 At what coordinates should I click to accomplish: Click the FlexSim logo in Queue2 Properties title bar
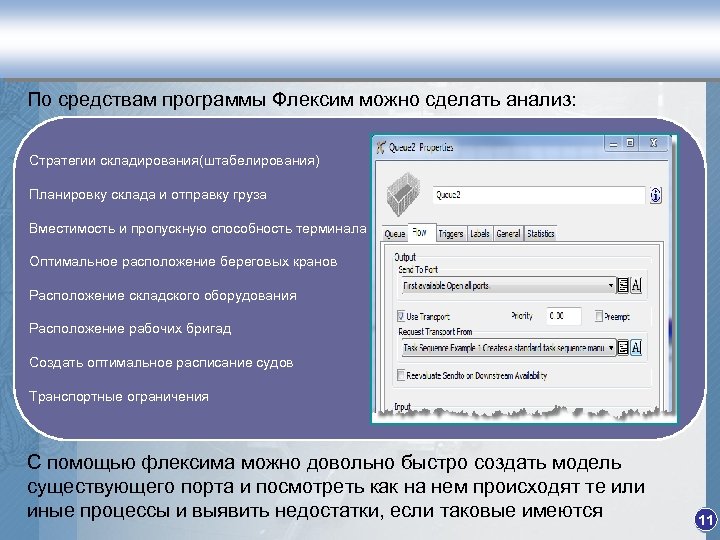tap(381, 147)
